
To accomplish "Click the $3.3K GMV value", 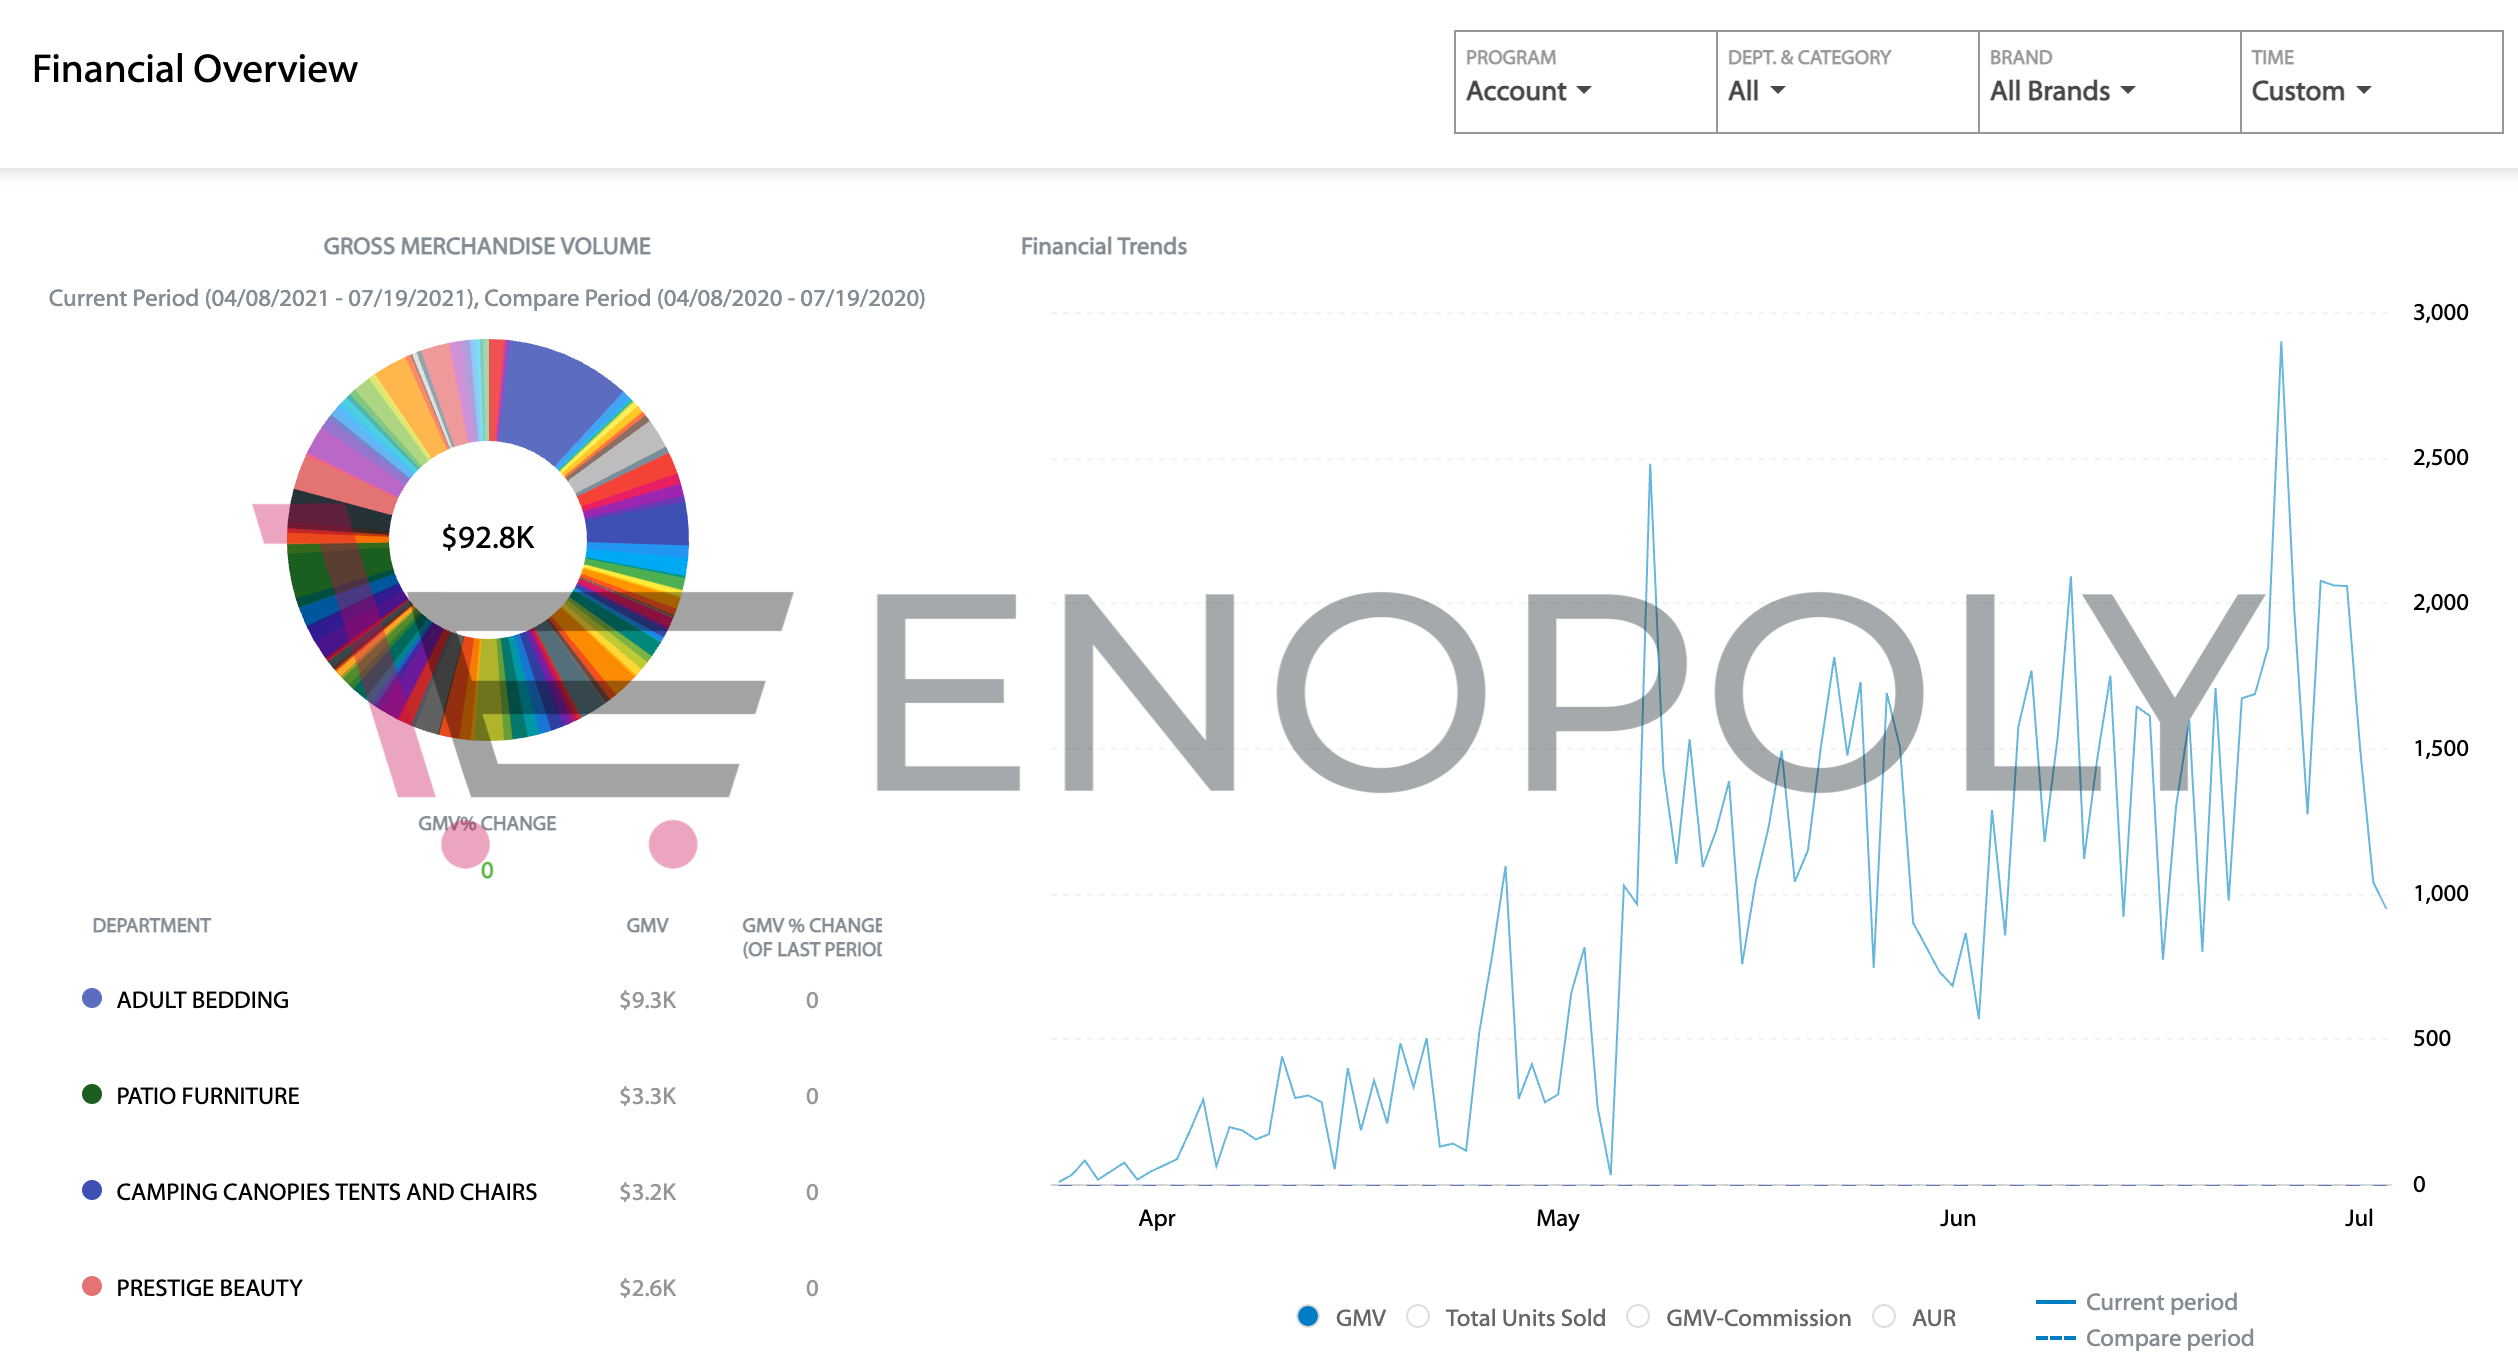I will coord(648,1096).
